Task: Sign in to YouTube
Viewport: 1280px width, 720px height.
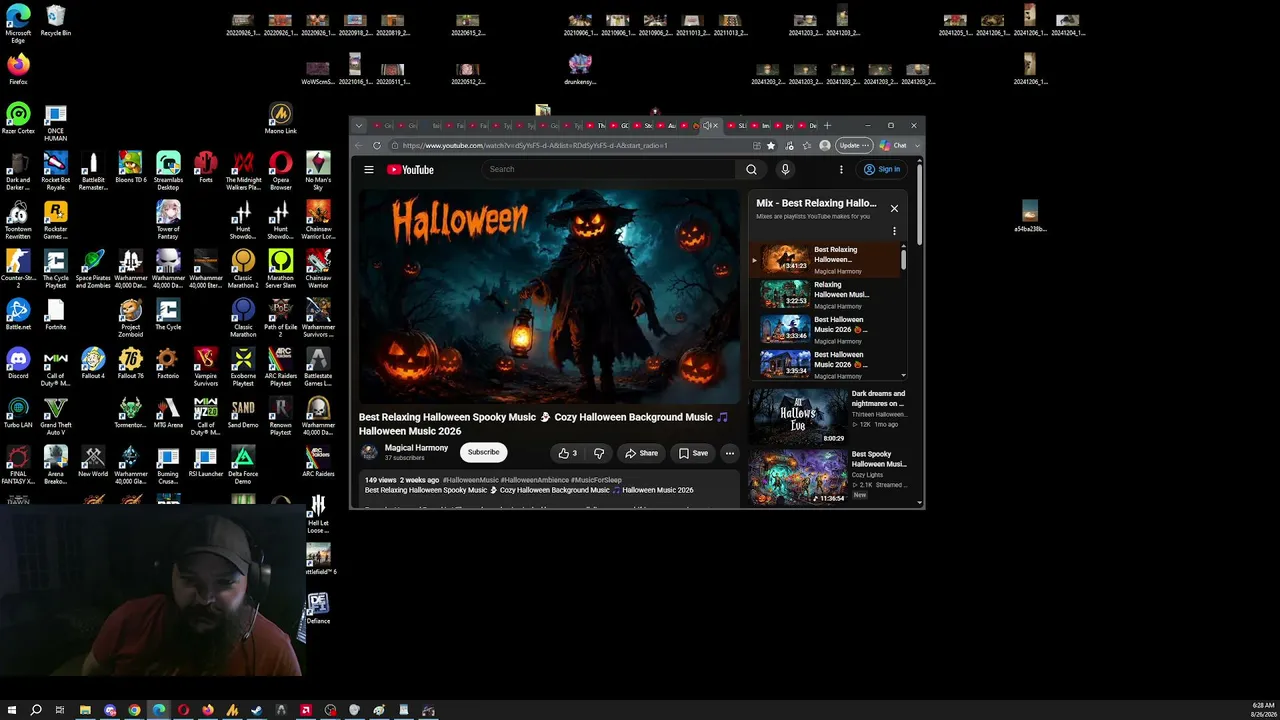Action: (x=883, y=170)
